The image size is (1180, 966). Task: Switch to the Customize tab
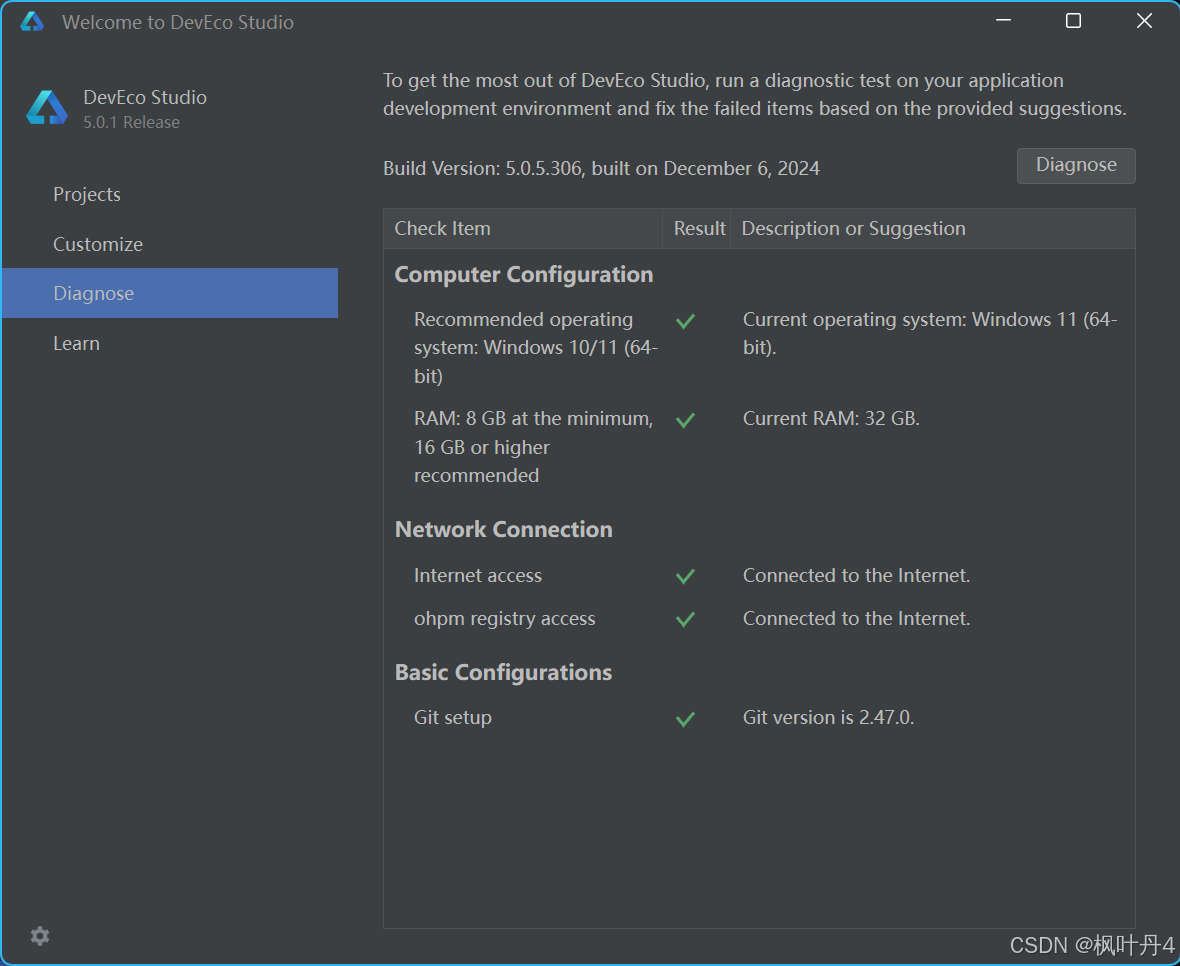click(98, 244)
